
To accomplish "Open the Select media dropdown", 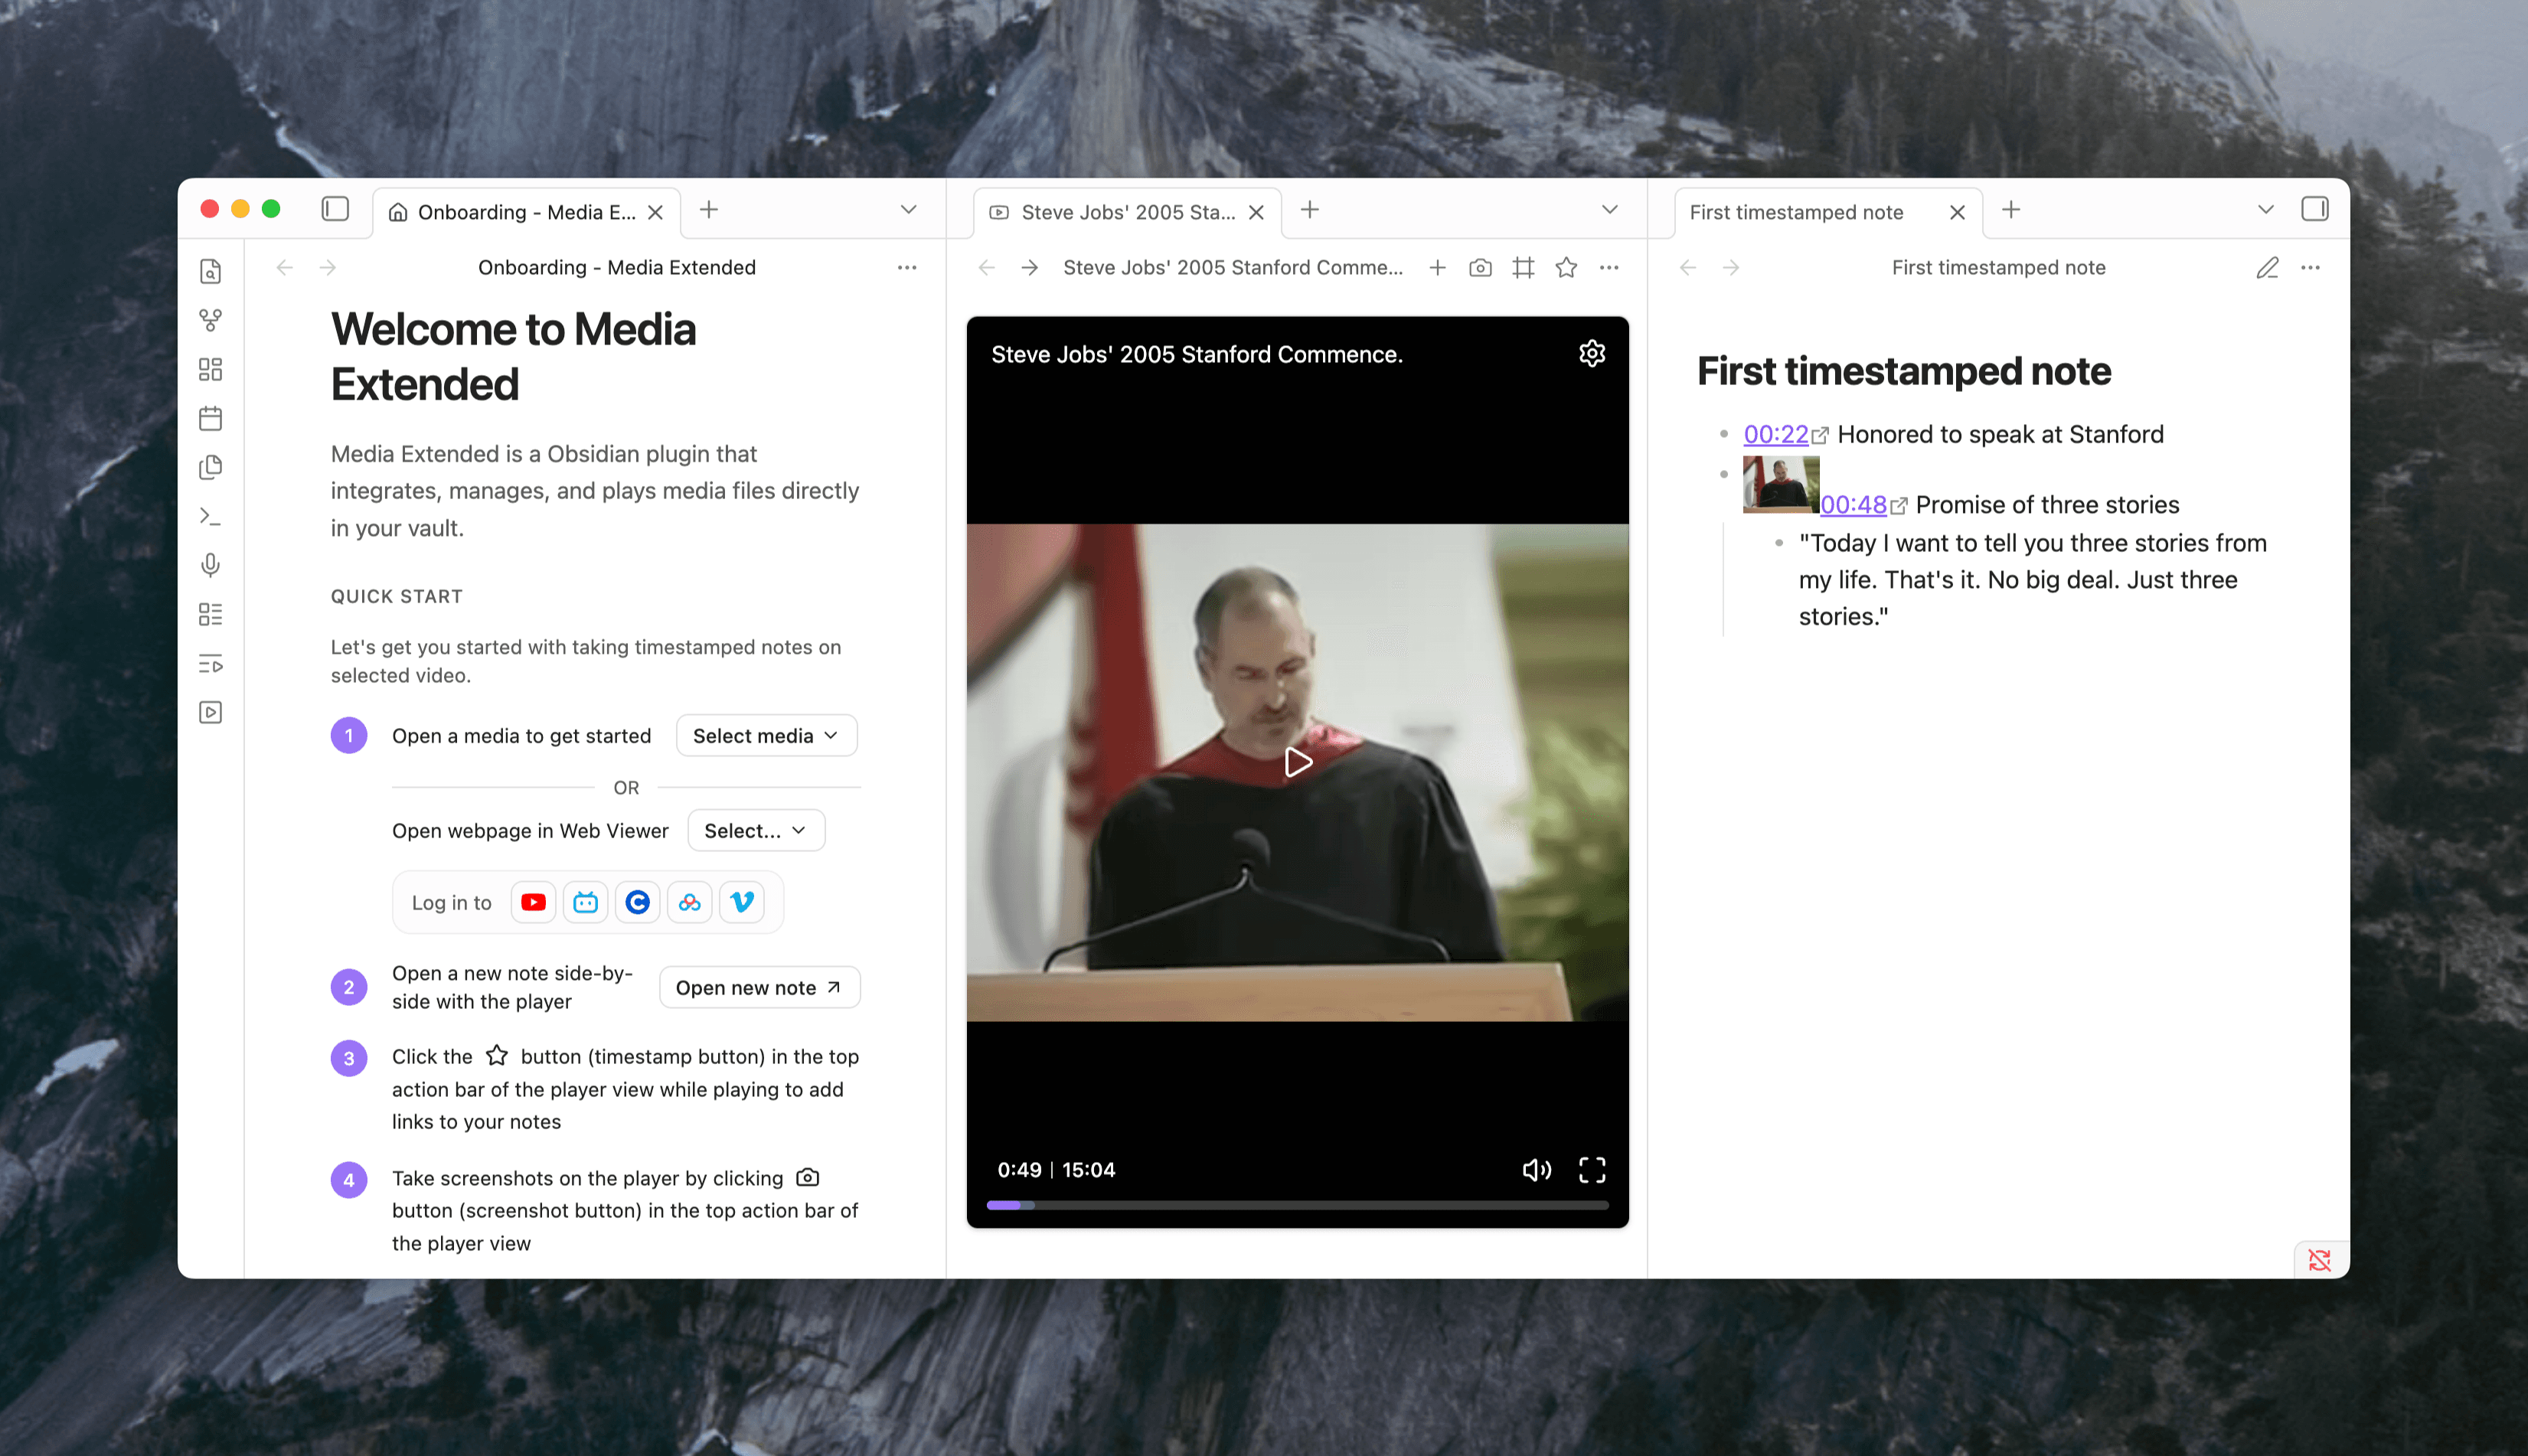I will coord(766,736).
